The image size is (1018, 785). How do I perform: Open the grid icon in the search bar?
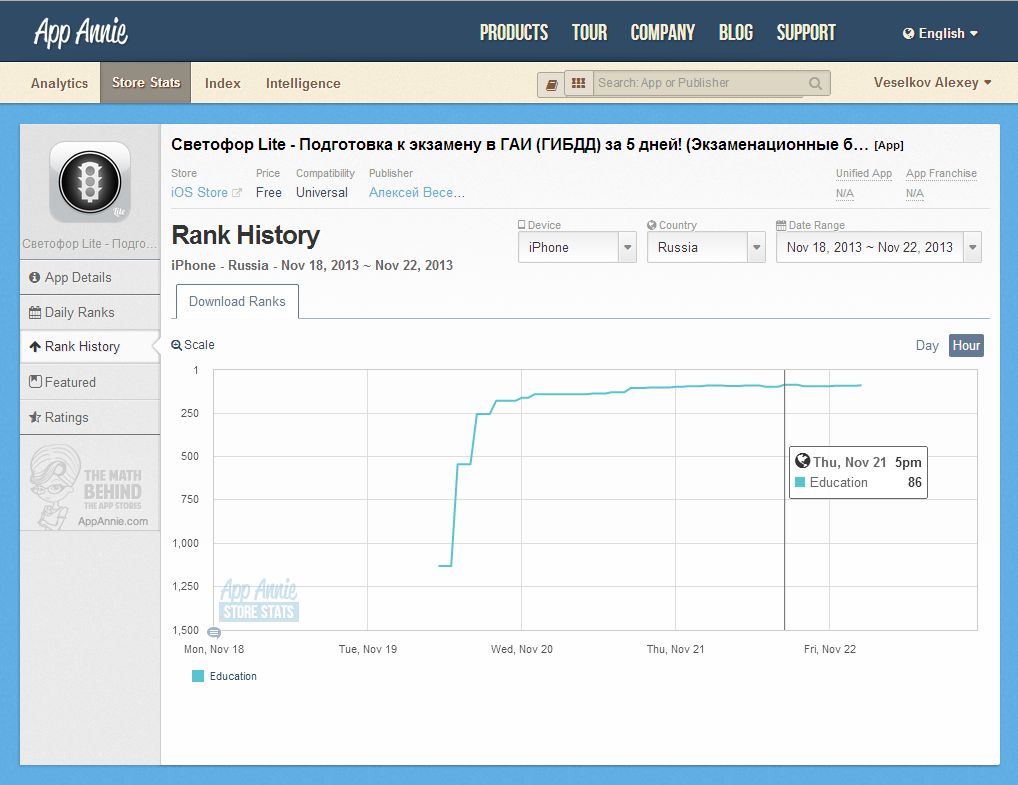coord(578,83)
